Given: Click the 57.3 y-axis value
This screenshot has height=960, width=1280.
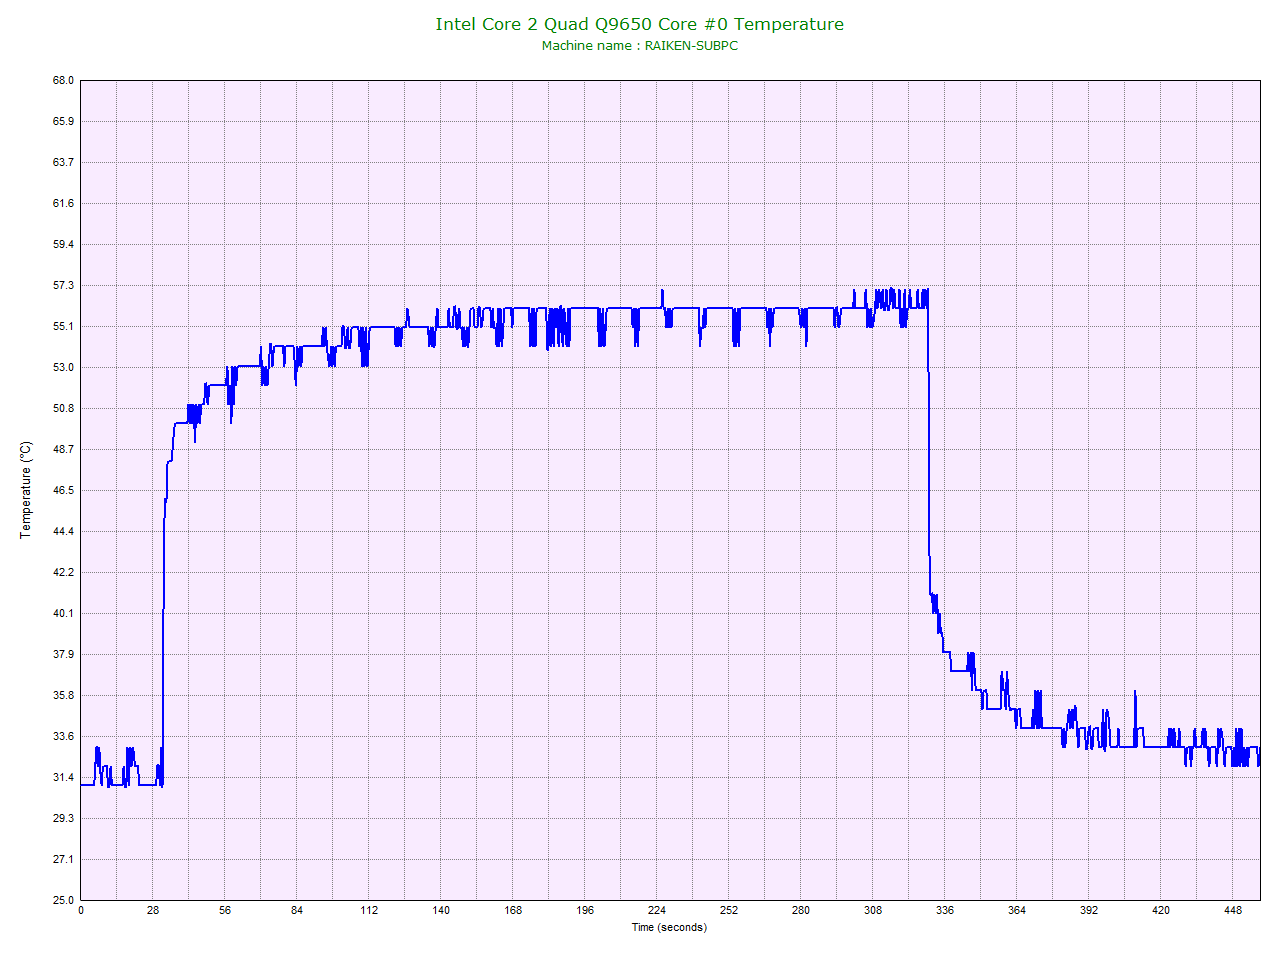Looking at the screenshot, I should (x=63, y=285).
